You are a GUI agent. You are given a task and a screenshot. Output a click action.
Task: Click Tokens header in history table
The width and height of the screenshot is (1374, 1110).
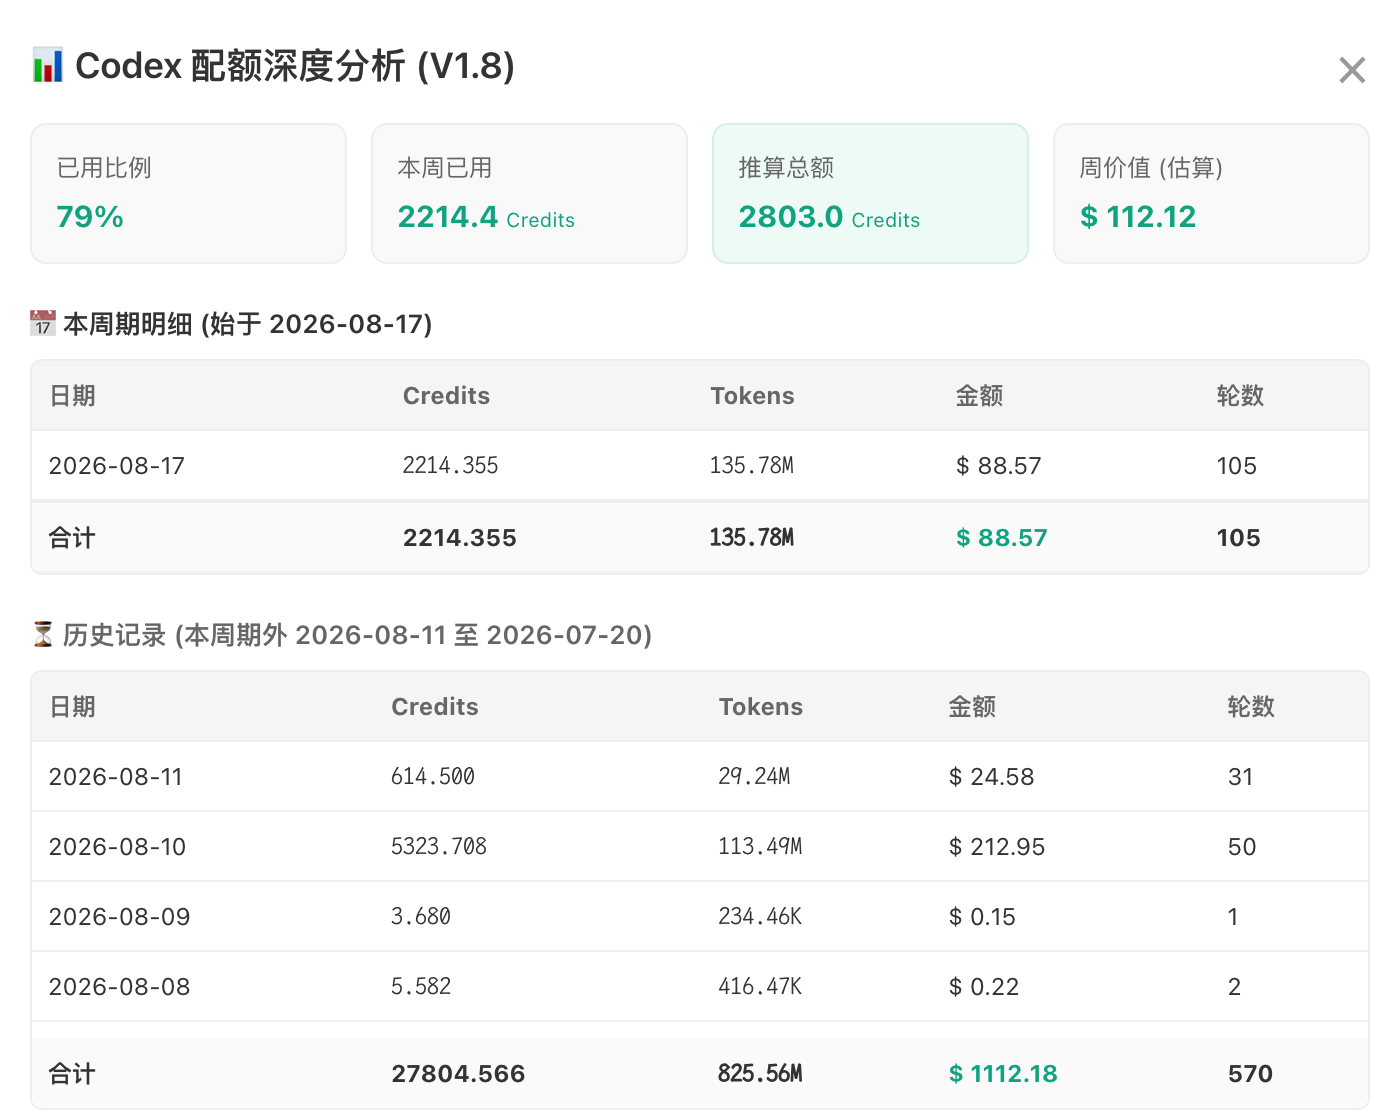tap(761, 707)
